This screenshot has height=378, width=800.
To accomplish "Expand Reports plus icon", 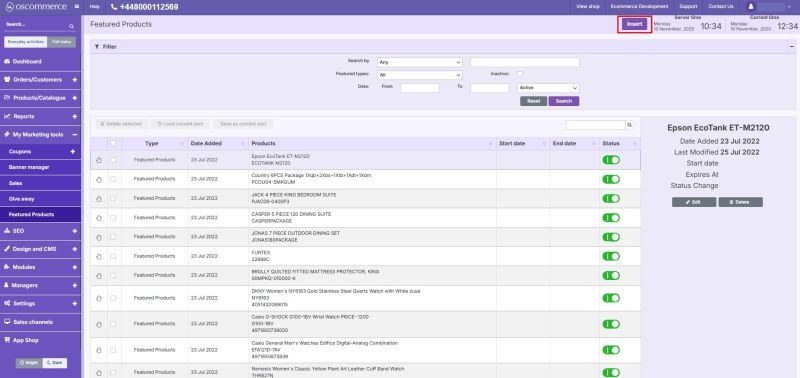I will coord(74,116).
